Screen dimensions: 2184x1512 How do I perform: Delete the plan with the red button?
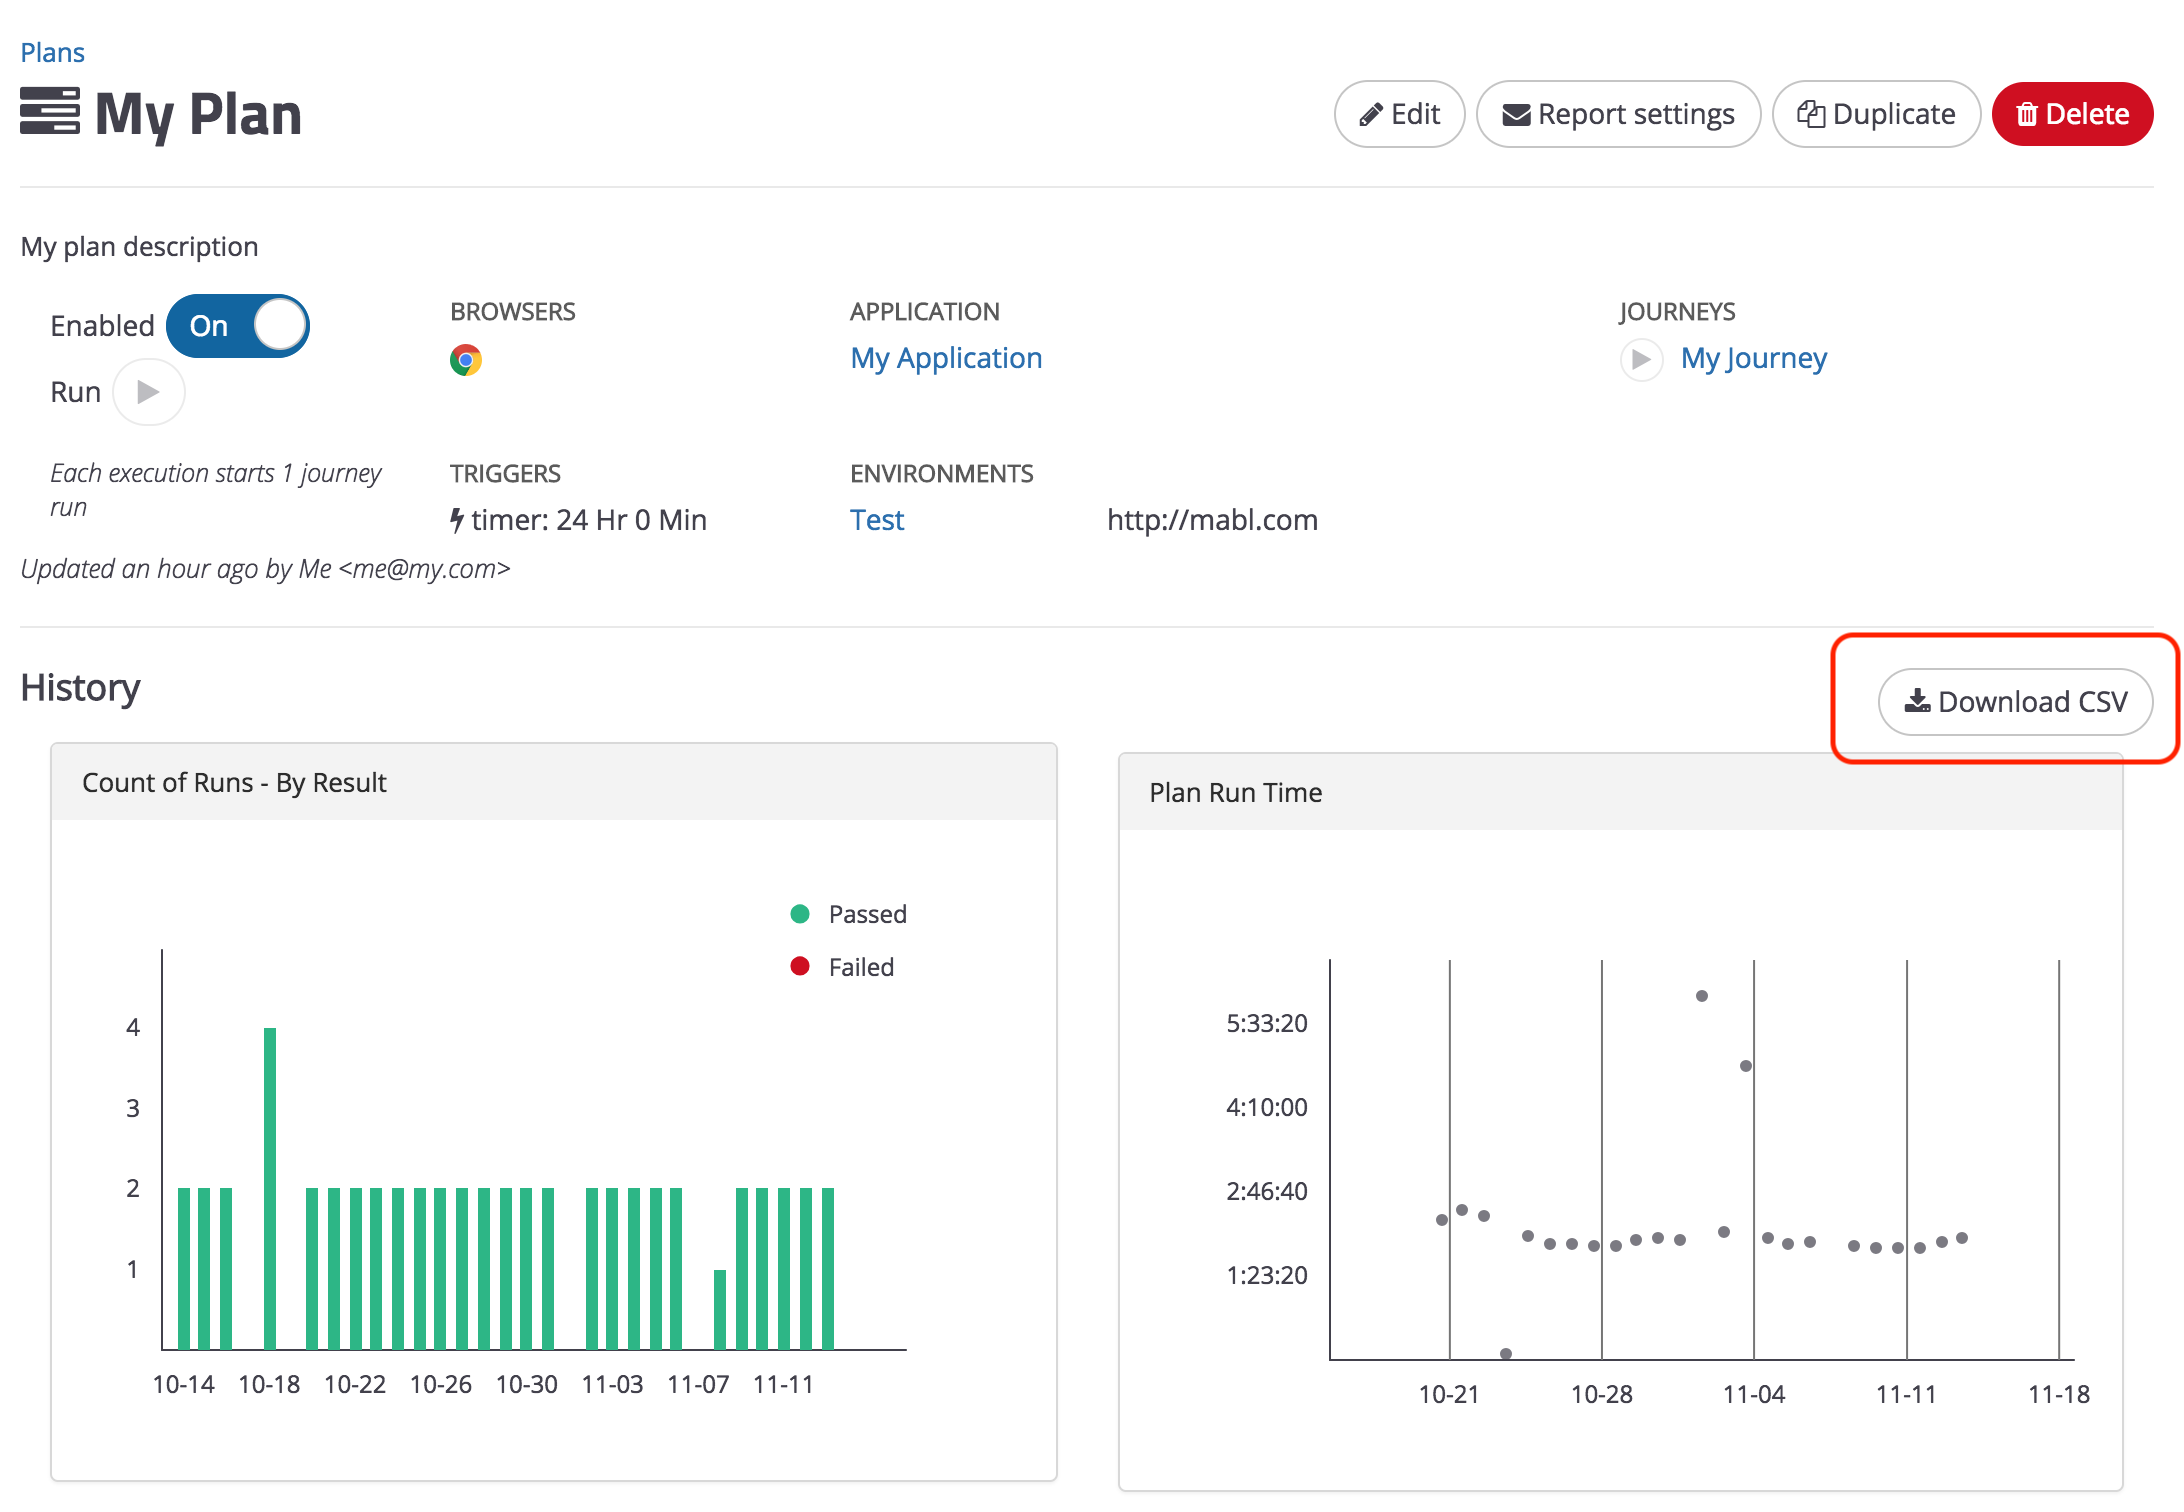(2072, 114)
